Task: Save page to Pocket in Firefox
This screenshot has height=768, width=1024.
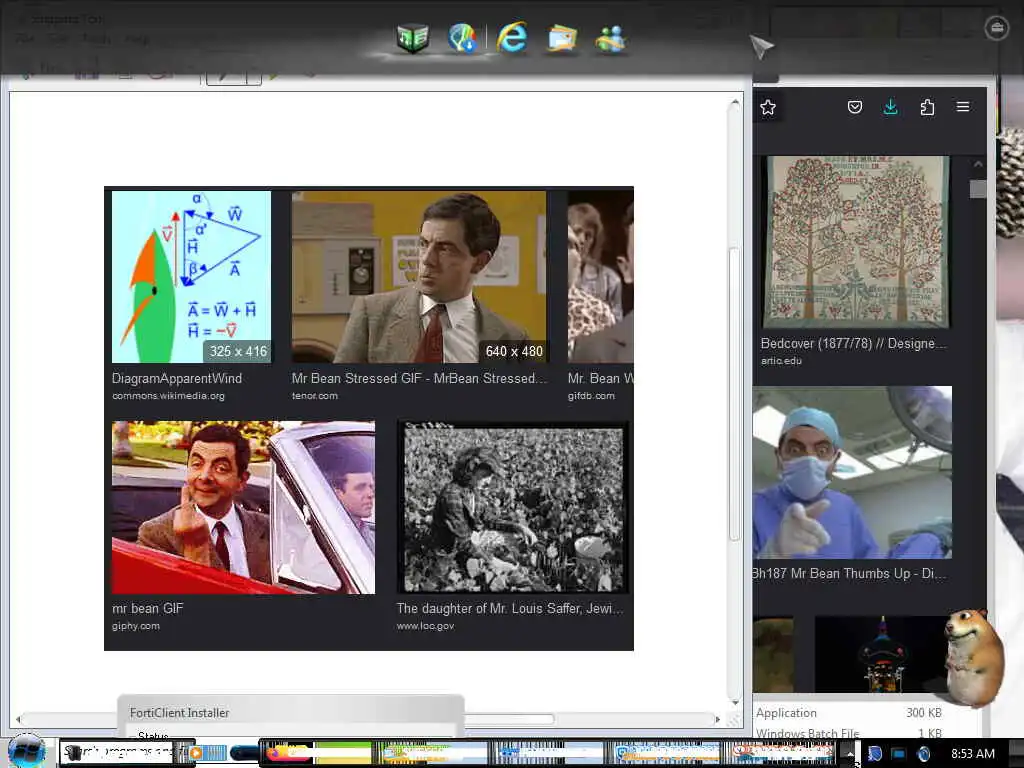Action: pyautogui.click(x=855, y=107)
